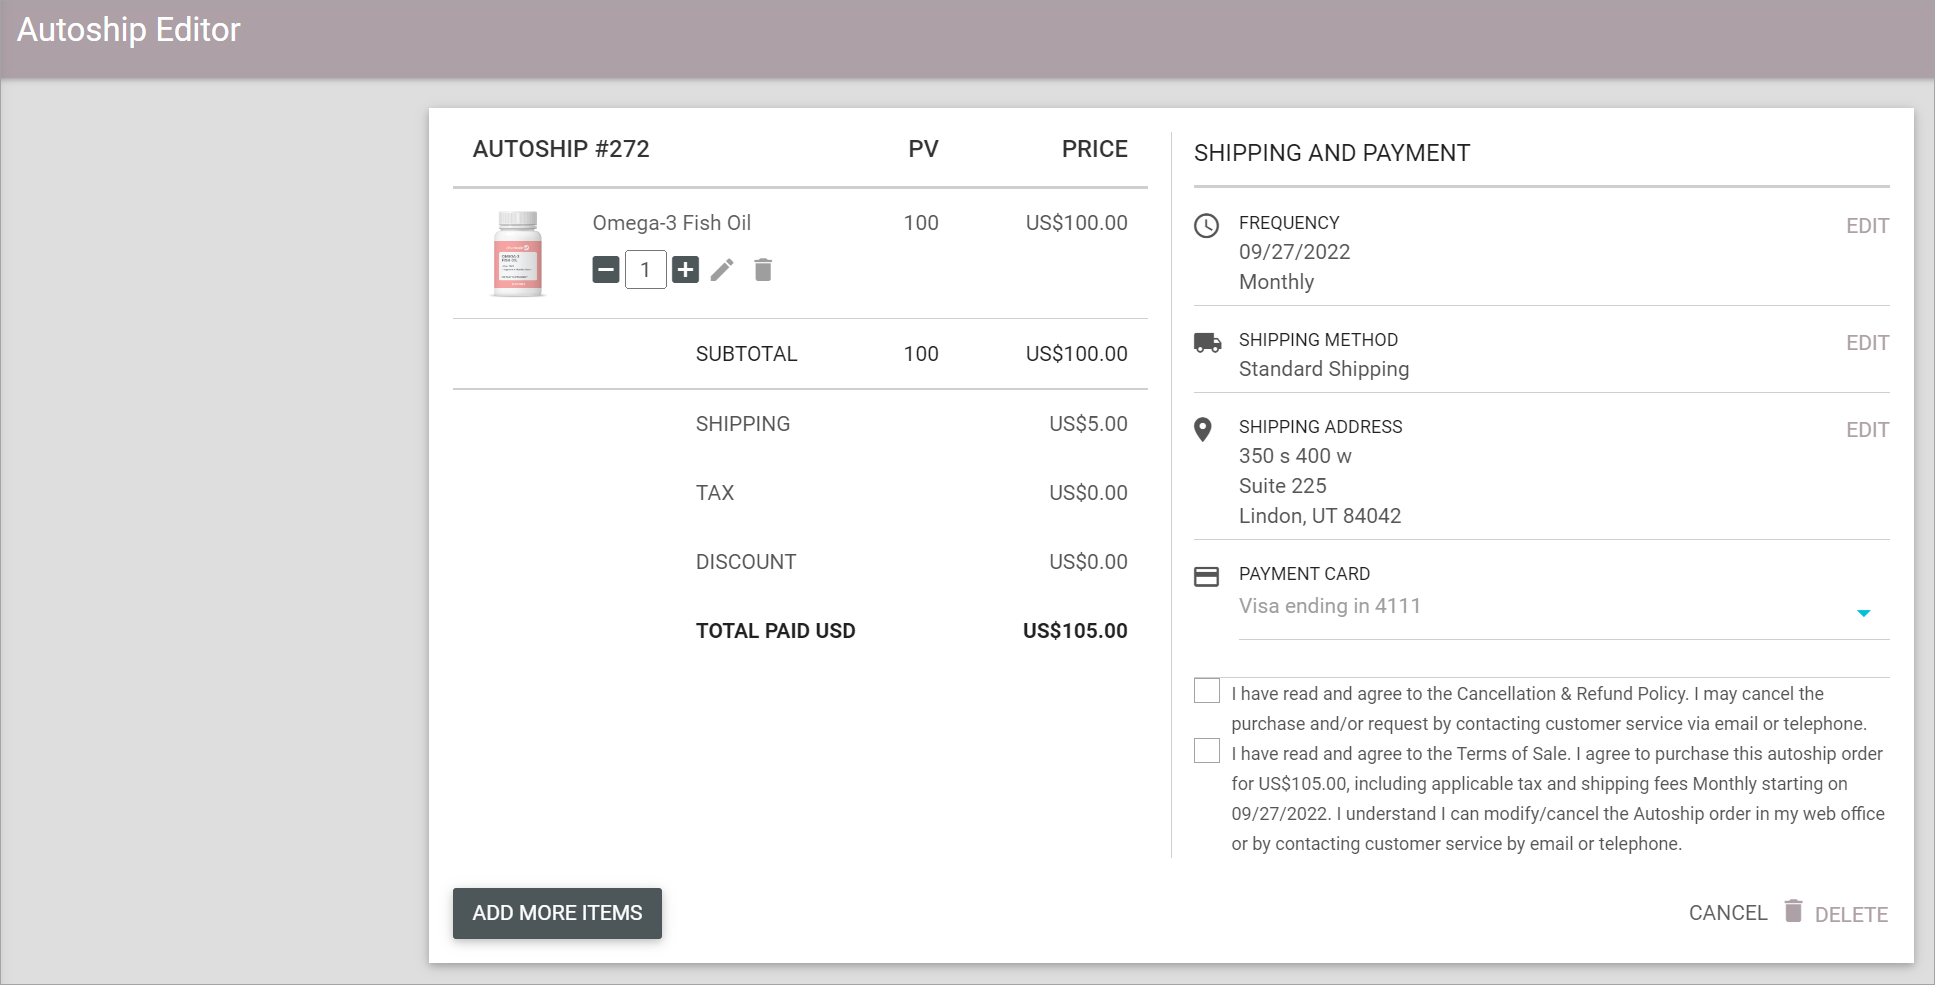Select the pencil icon to edit Omega-3 Fish Oil
This screenshot has width=1935, height=985.
723,269
